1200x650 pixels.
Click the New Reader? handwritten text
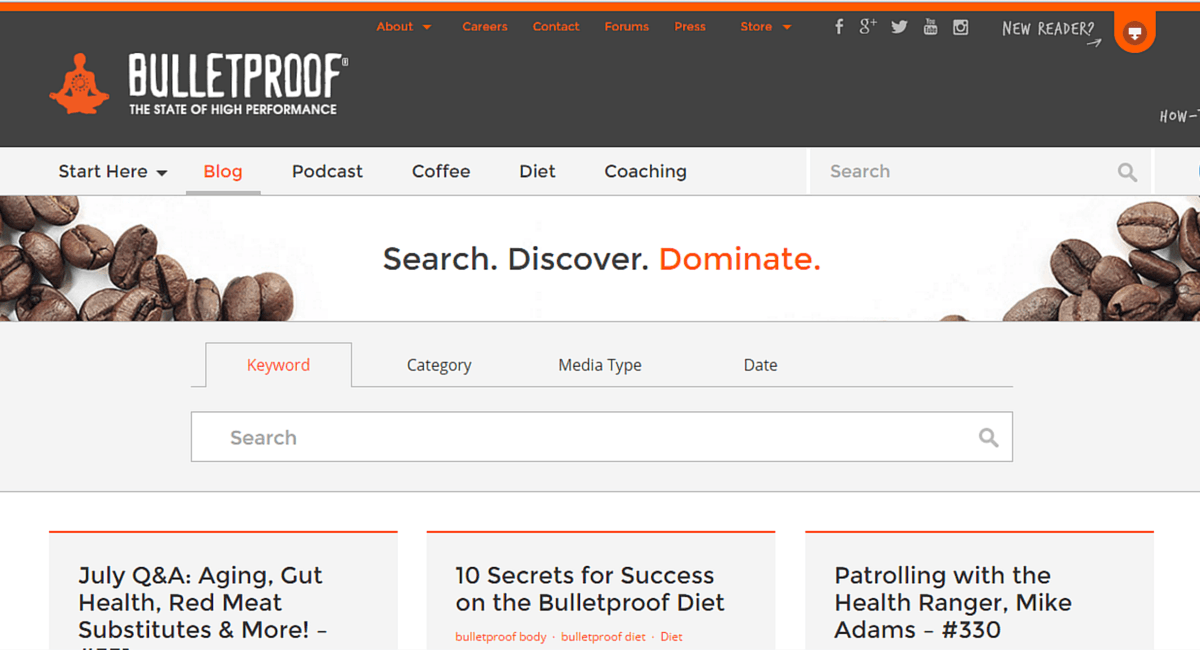[x=1048, y=29]
